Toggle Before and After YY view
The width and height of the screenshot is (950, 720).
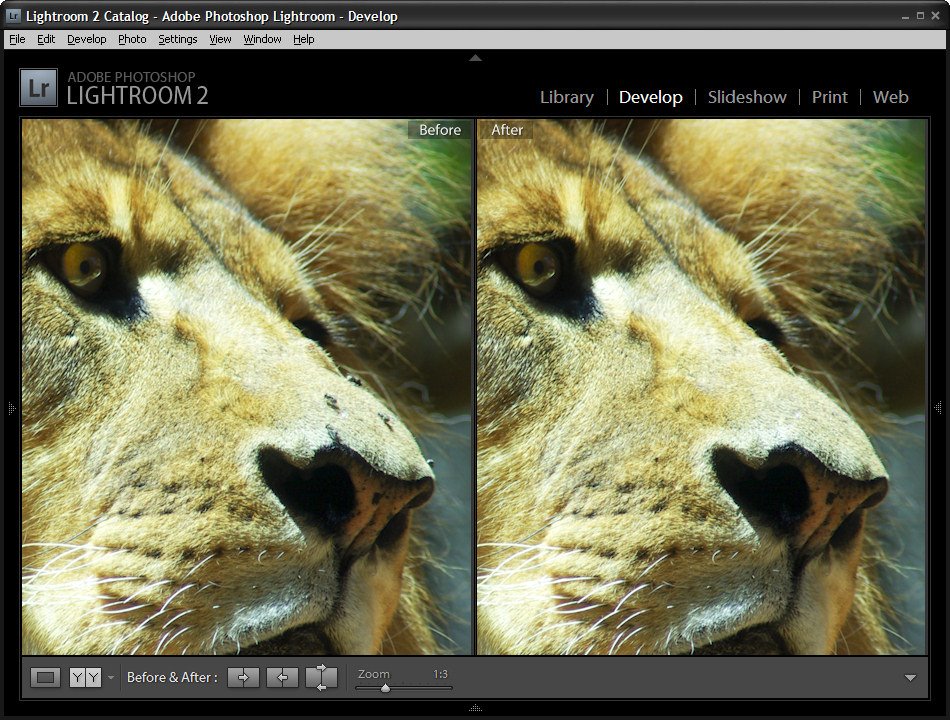pyautogui.click(x=85, y=677)
